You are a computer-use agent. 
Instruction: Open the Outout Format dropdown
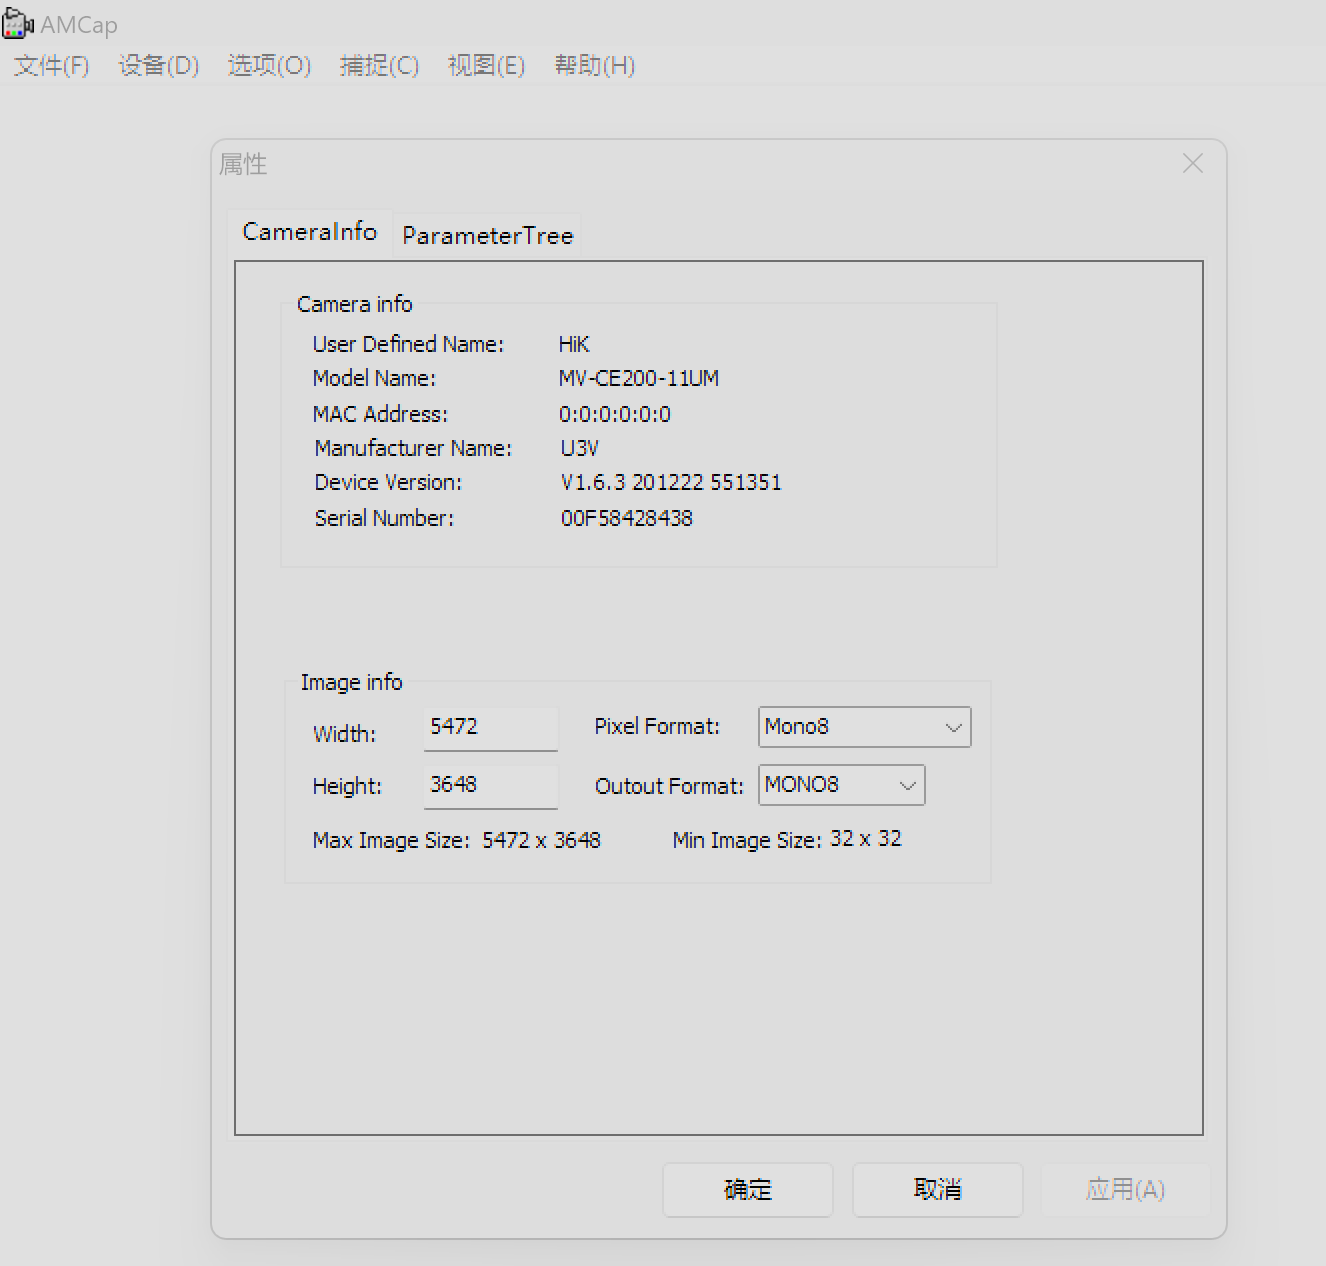pyautogui.click(x=842, y=785)
